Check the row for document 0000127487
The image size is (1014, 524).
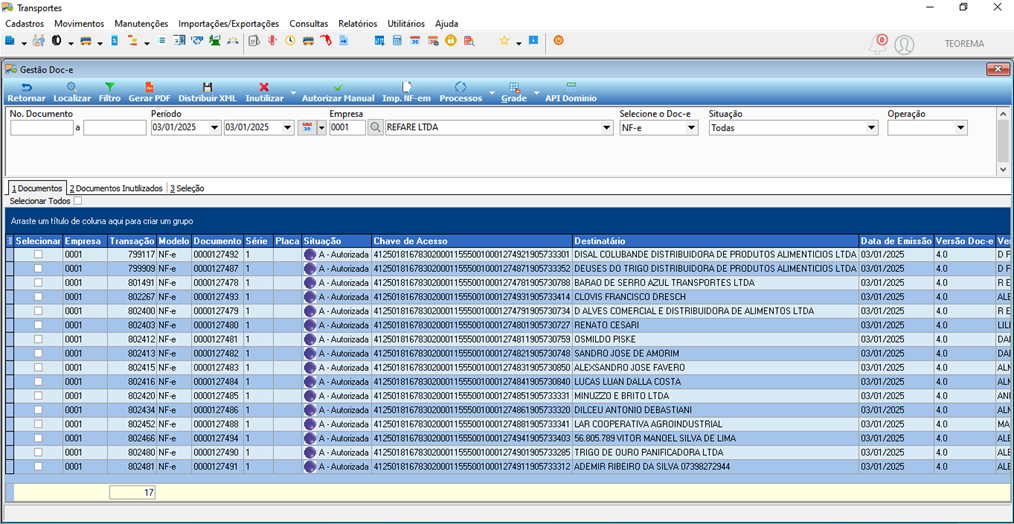pyautogui.click(x=39, y=268)
